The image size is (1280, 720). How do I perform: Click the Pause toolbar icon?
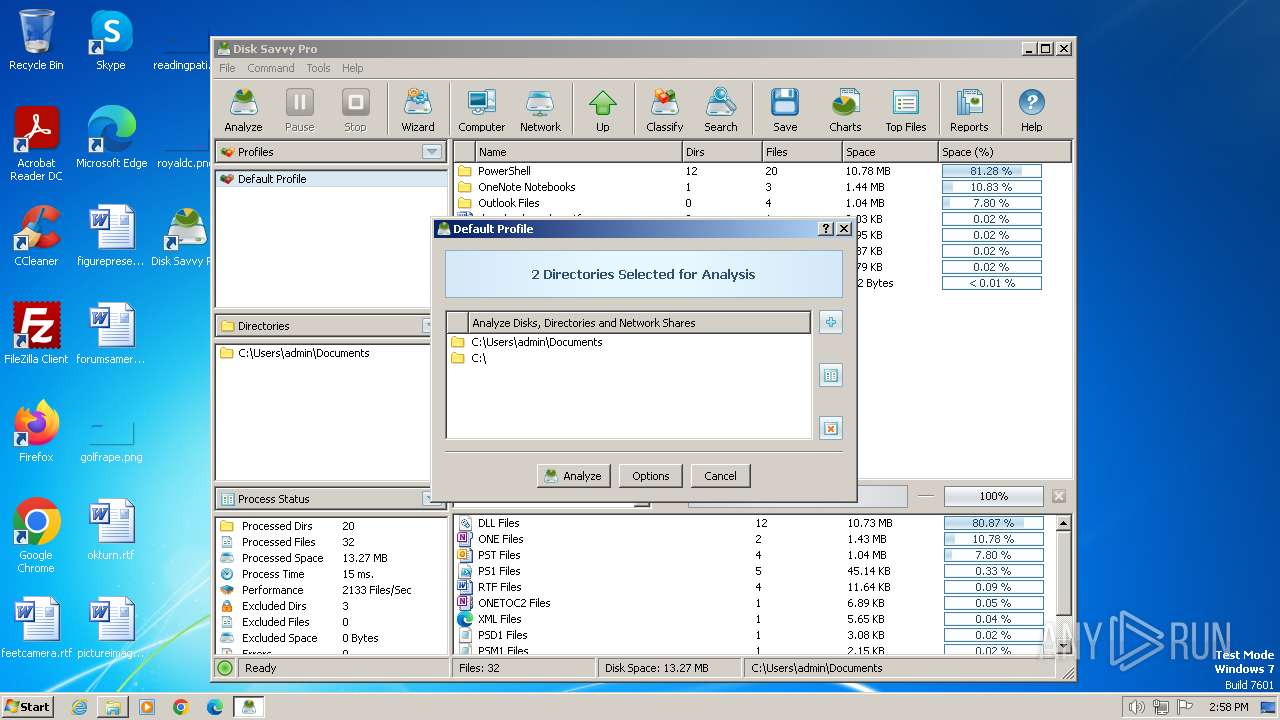point(299,109)
